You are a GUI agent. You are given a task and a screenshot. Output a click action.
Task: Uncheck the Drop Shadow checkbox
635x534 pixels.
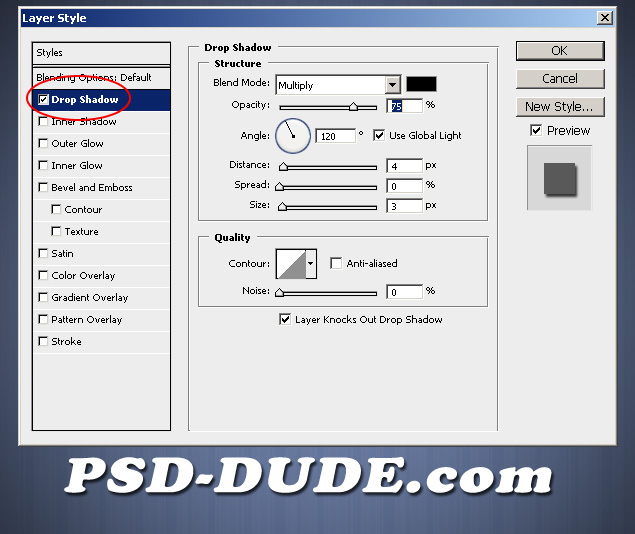[43, 100]
